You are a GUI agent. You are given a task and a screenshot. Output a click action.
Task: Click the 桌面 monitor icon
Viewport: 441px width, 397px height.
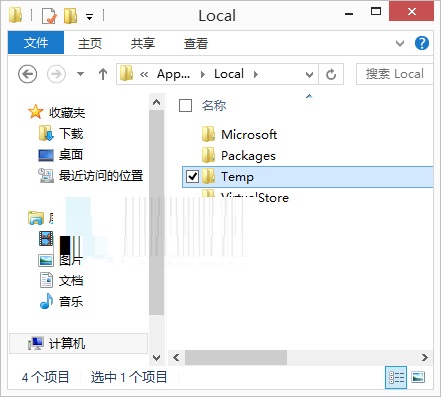46,155
